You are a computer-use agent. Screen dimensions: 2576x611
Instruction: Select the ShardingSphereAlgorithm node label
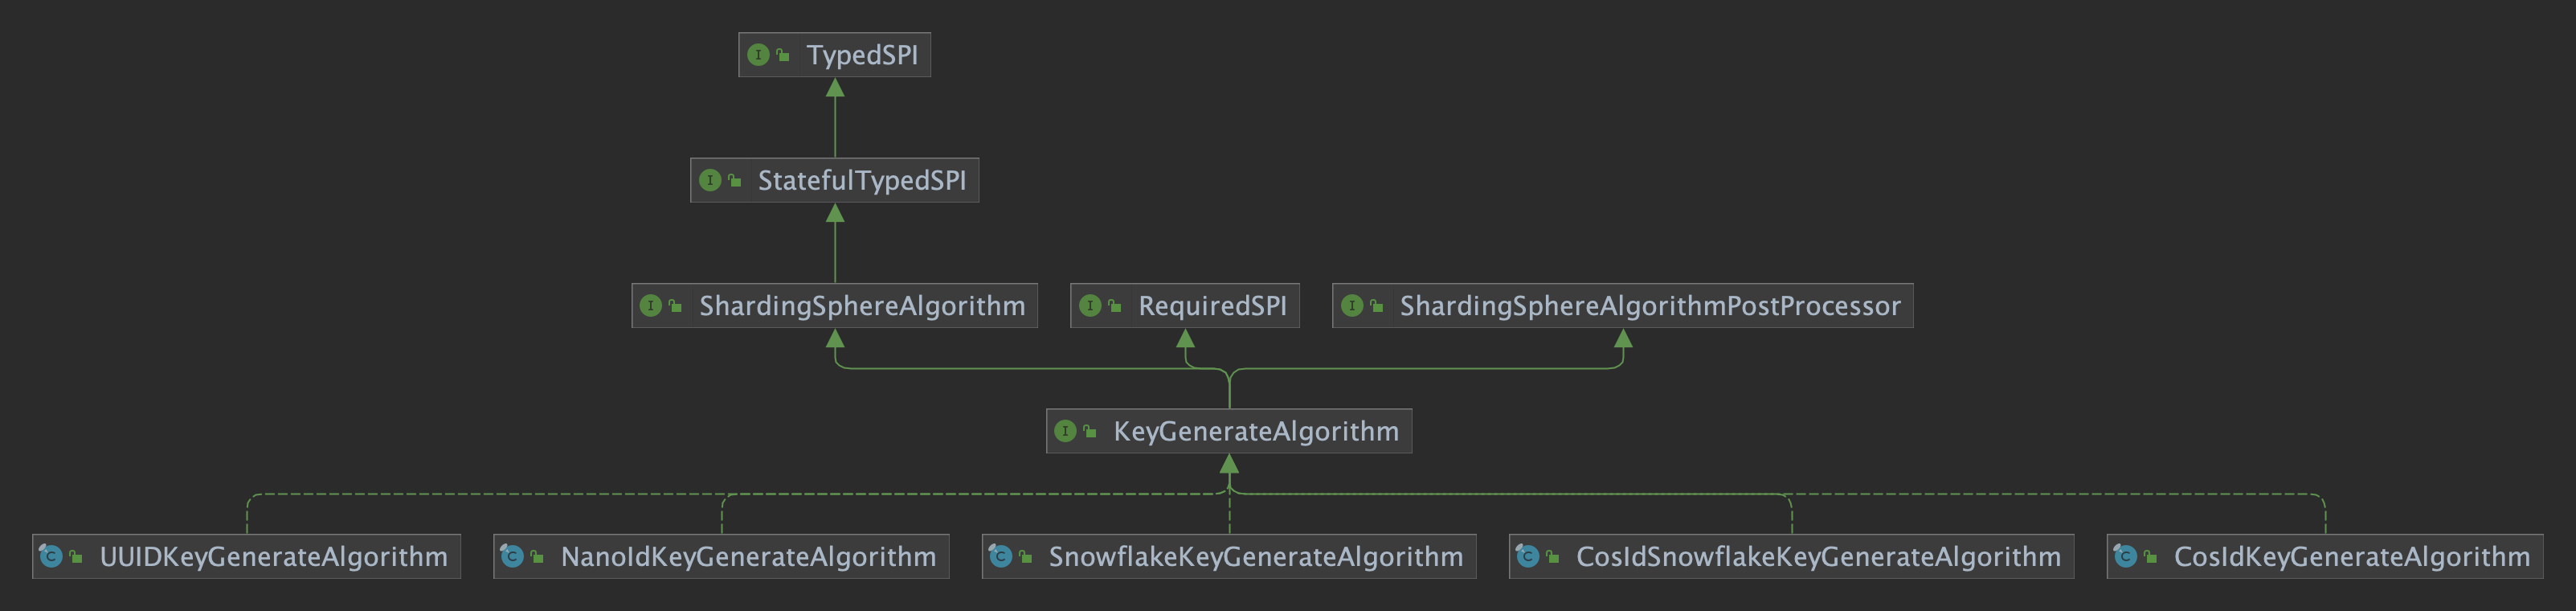(x=861, y=306)
